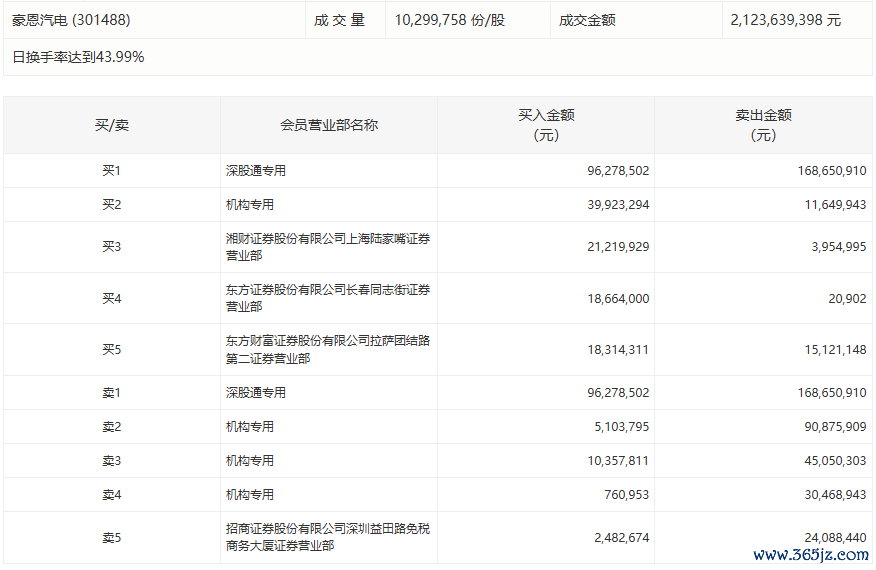Open 东方证券长春同志街证券营业部 entry
Image resolution: width=876 pixels, height=570 pixels.
point(328,298)
